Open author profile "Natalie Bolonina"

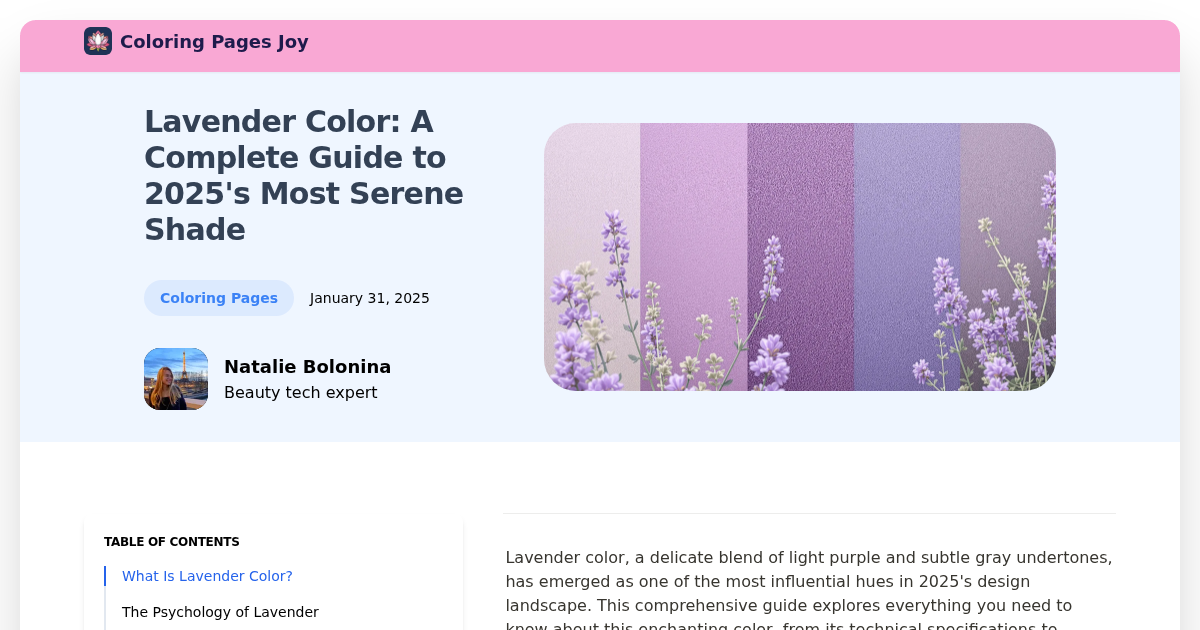click(308, 366)
